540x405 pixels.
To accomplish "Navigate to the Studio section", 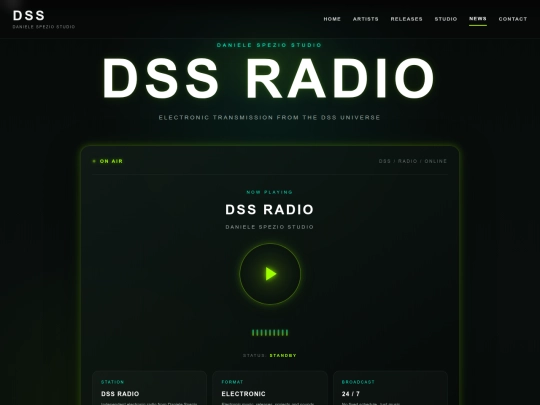I will pyautogui.click(x=446, y=19).
